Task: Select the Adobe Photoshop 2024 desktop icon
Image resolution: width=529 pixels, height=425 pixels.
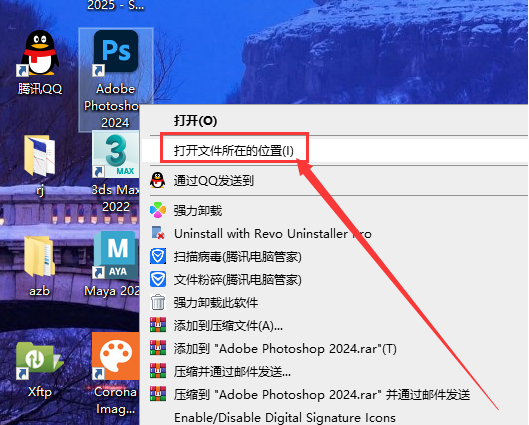Action: [x=115, y=79]
